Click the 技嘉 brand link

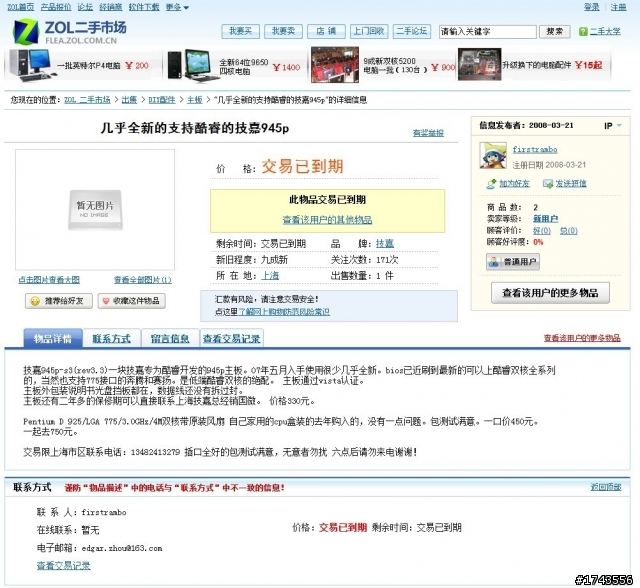(x=385, y=244)
